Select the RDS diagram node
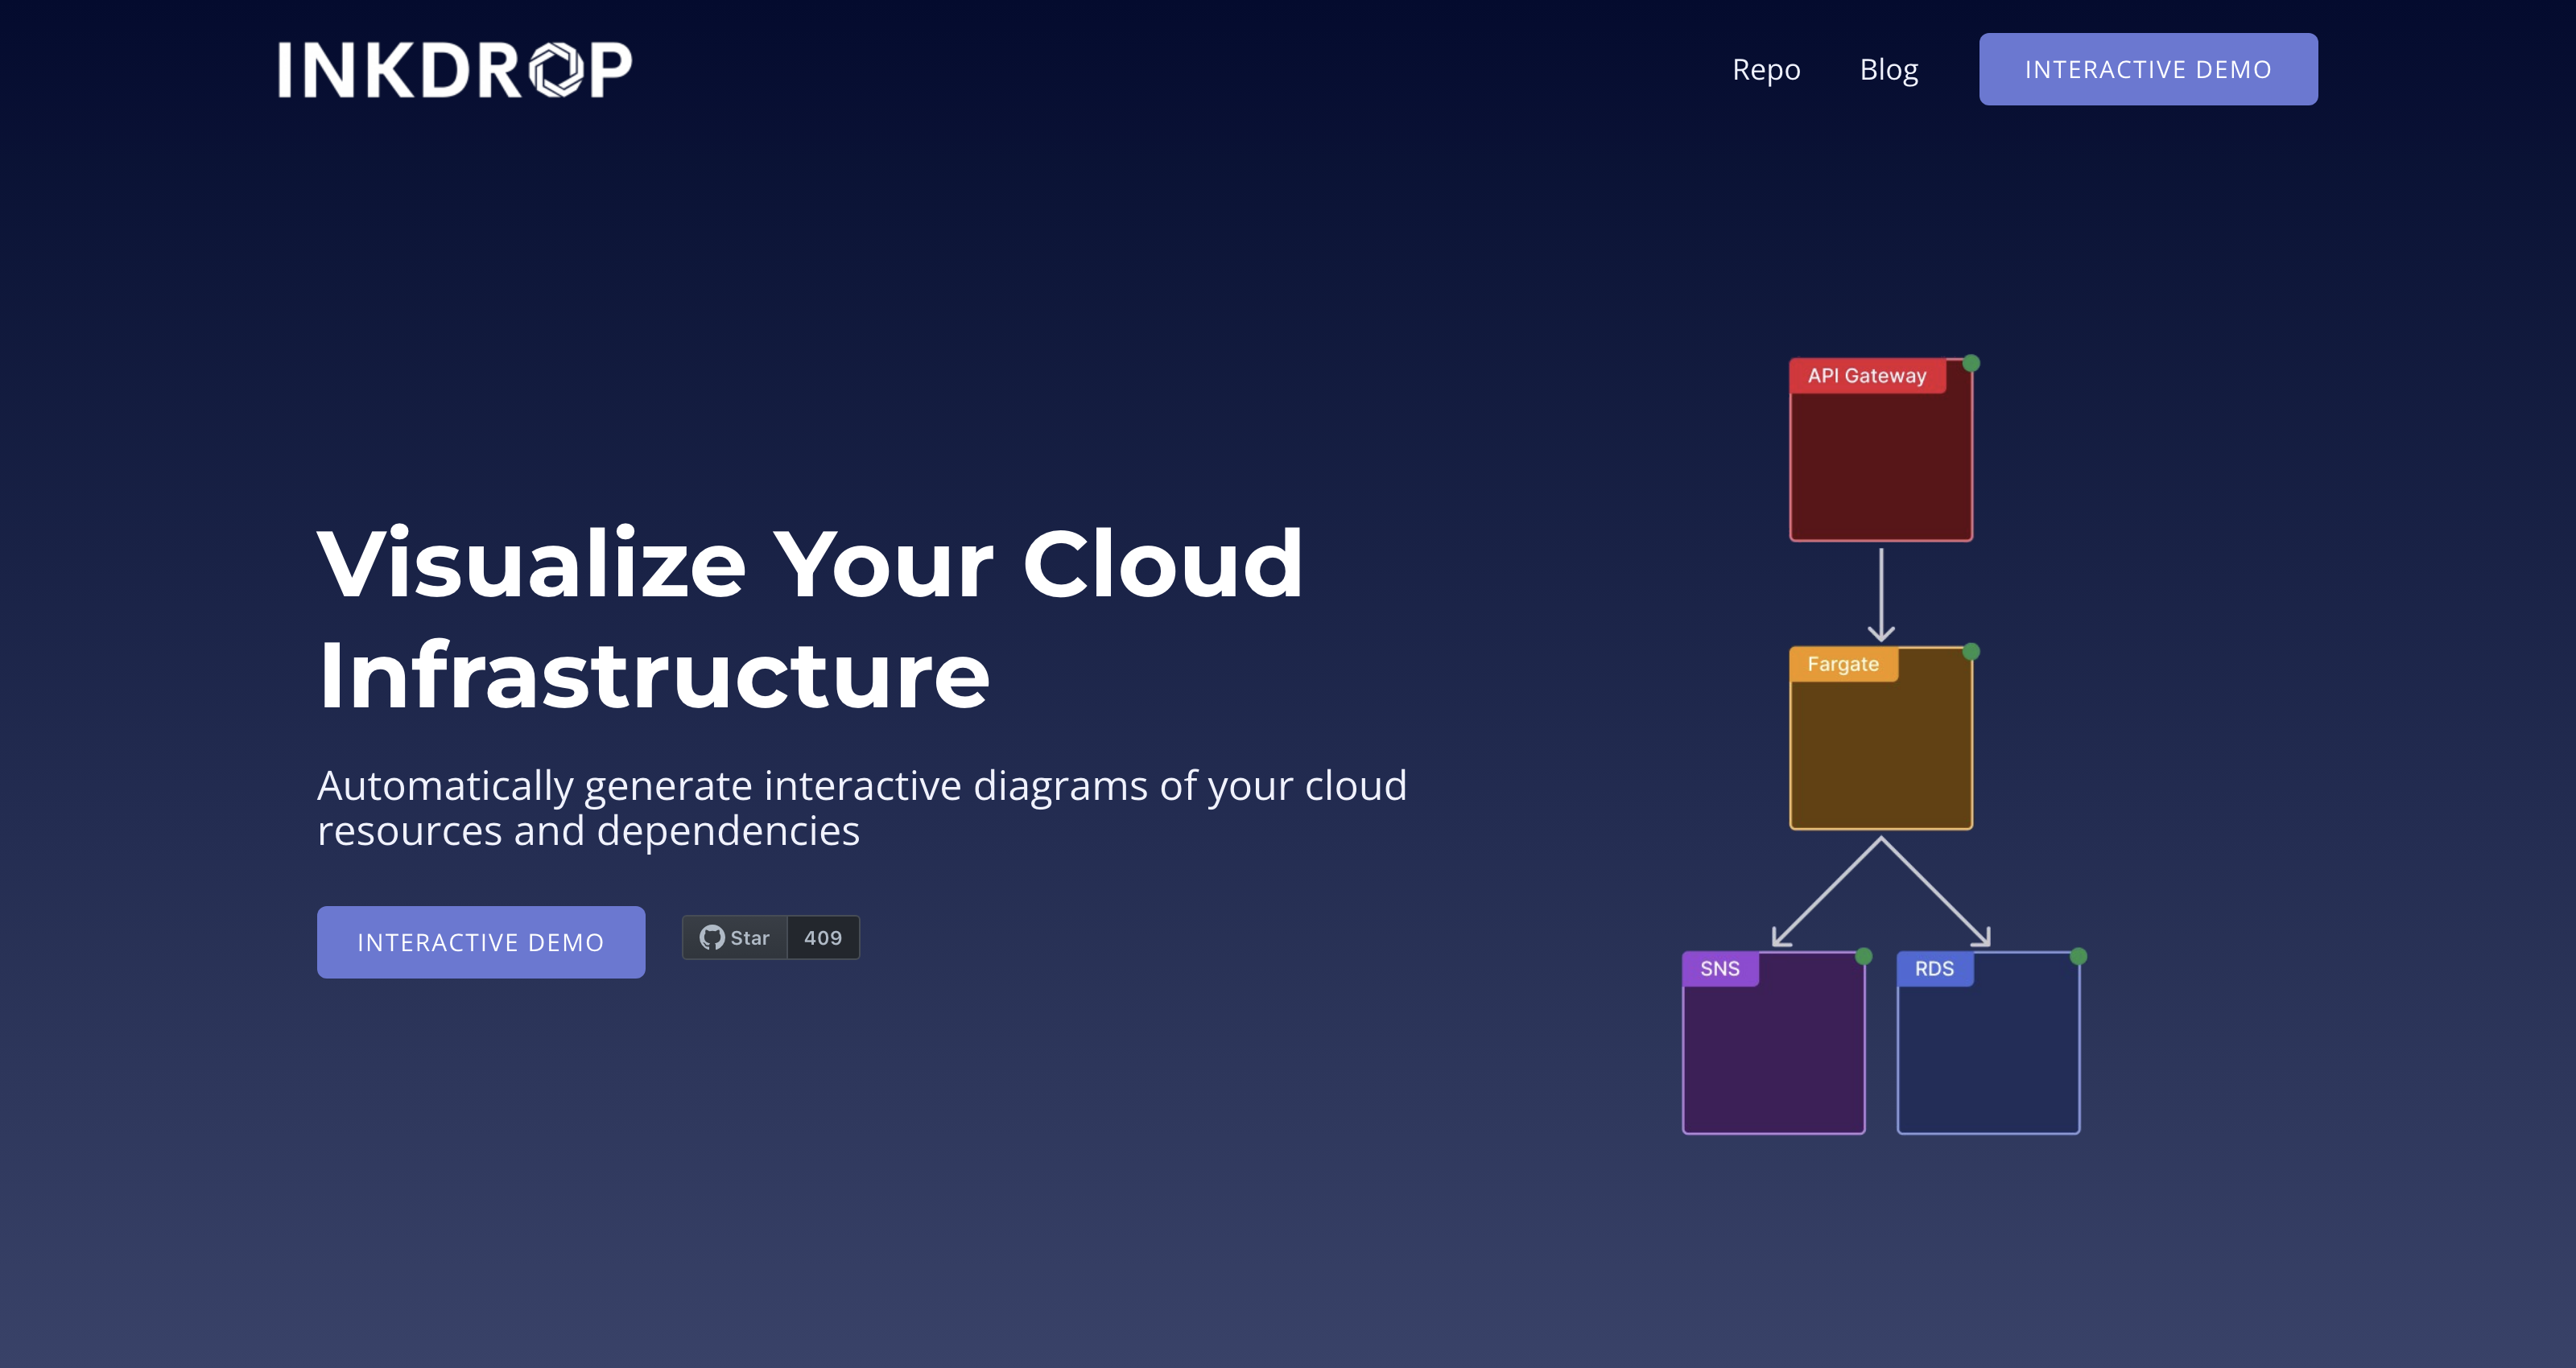This screenshot has width=2576, height=1368. pos(1988,1043)
